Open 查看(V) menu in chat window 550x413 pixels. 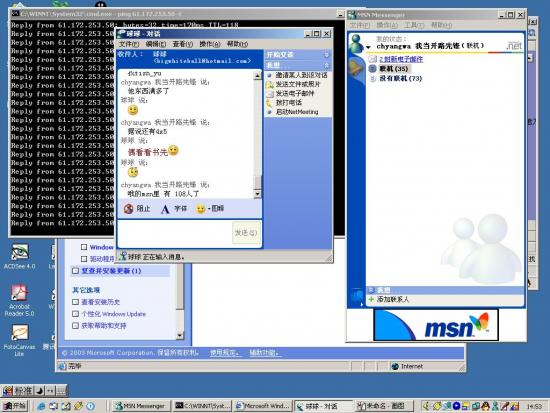pyautogui.click(x=182, y=44)
